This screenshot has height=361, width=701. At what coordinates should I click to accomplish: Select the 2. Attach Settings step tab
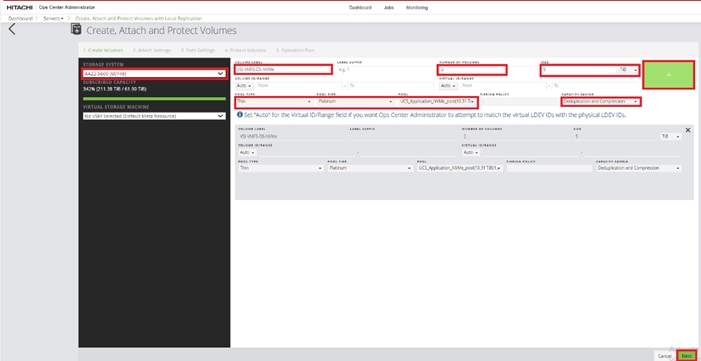pos(152,50)
